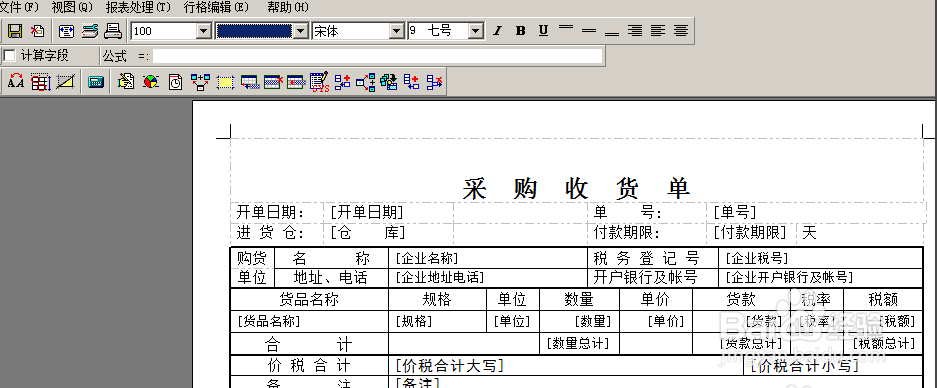This screenshot has width=937, height=388.
Task: Click the stacked pages import icon
Action: click(388, 82)
